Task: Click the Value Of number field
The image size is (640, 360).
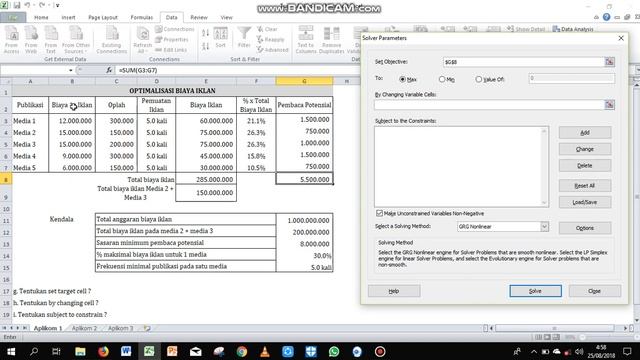Action: coord(571,78)
